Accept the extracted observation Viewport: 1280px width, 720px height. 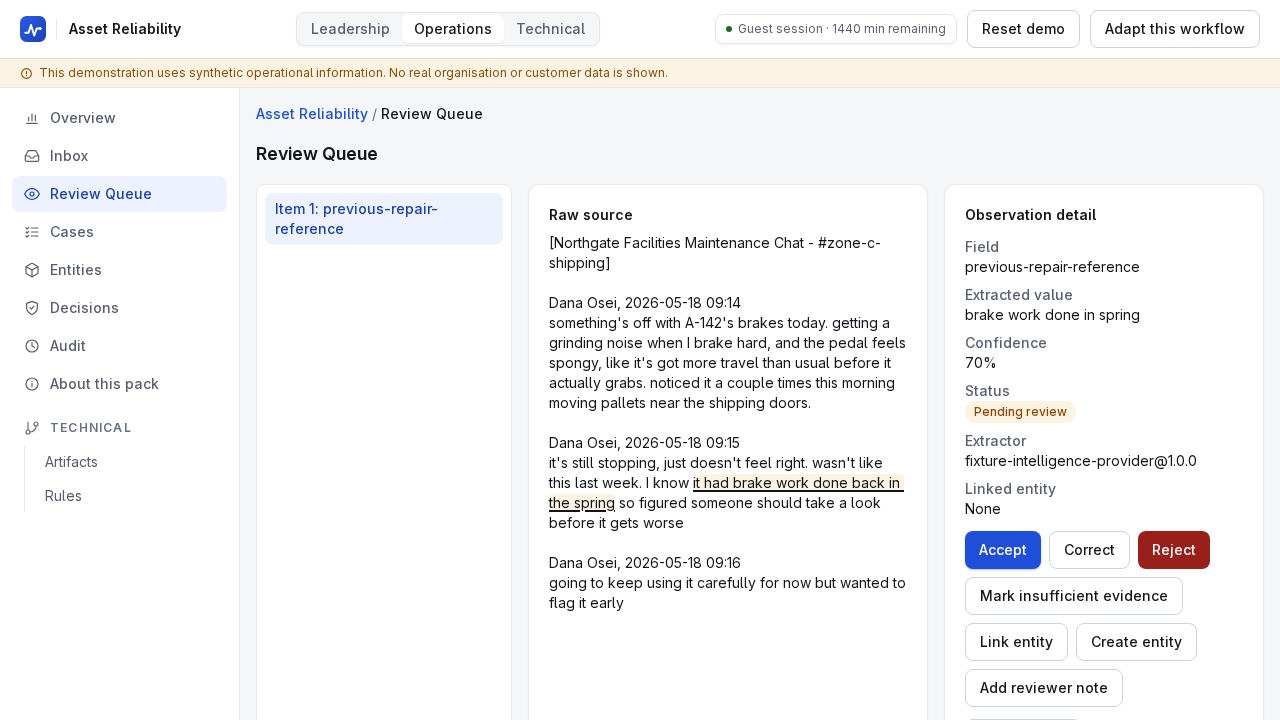(1003, 550)
